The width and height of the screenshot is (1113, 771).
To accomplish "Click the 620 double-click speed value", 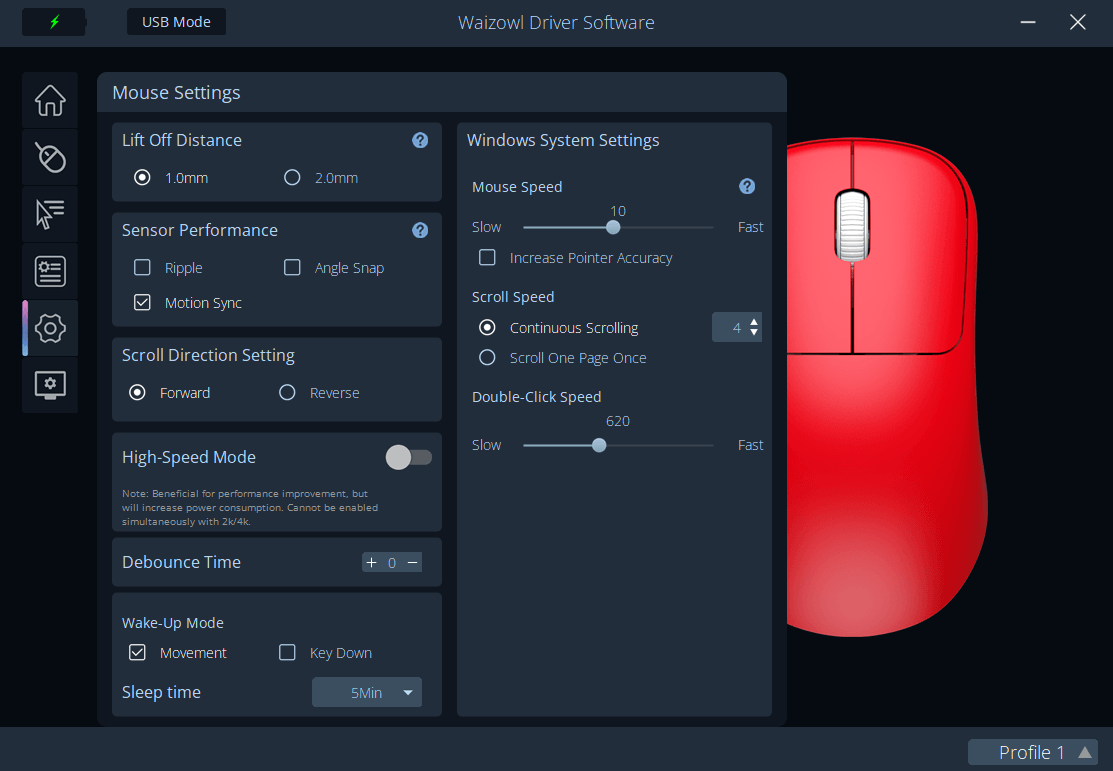I will (x=618, y=421).
